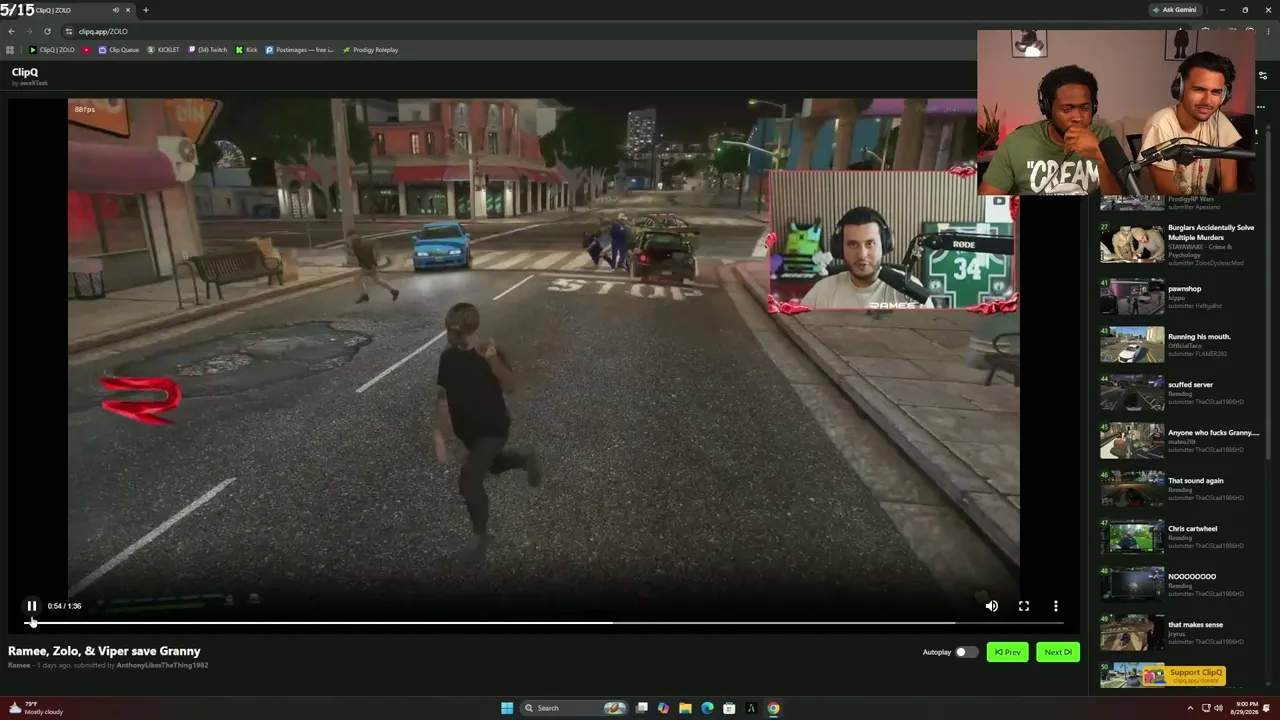
Task: Open the KICKLET bookmark
Action: (164, 50)
